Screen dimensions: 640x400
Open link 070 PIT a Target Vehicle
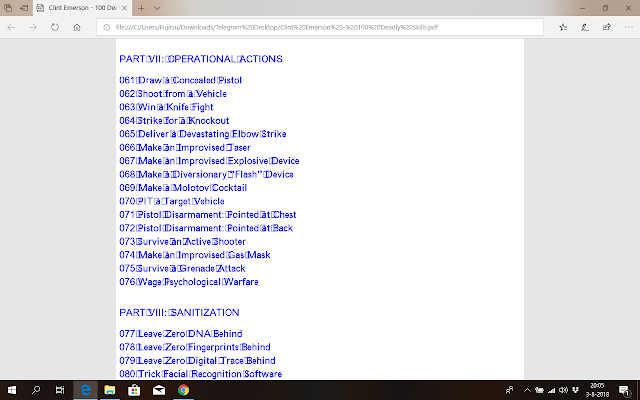click(172, 201)
